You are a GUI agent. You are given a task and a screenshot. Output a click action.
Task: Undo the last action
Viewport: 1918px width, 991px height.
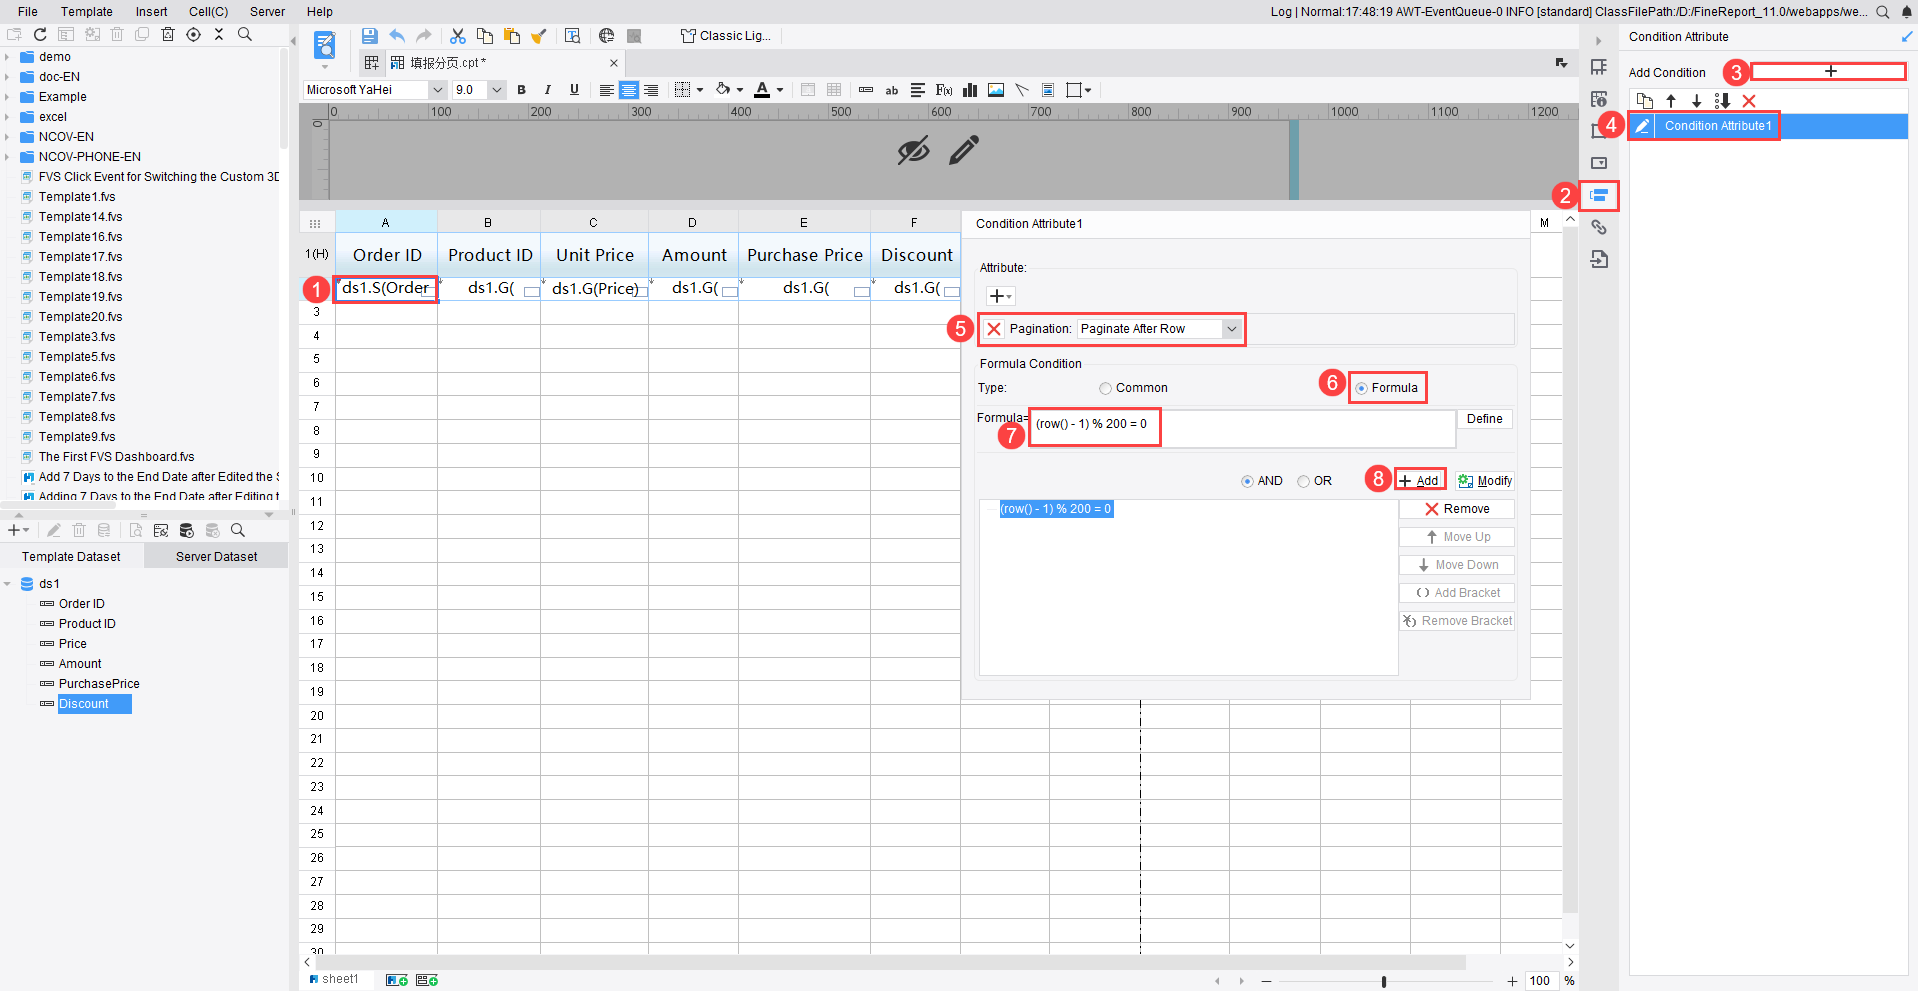[x=397, y=36]
